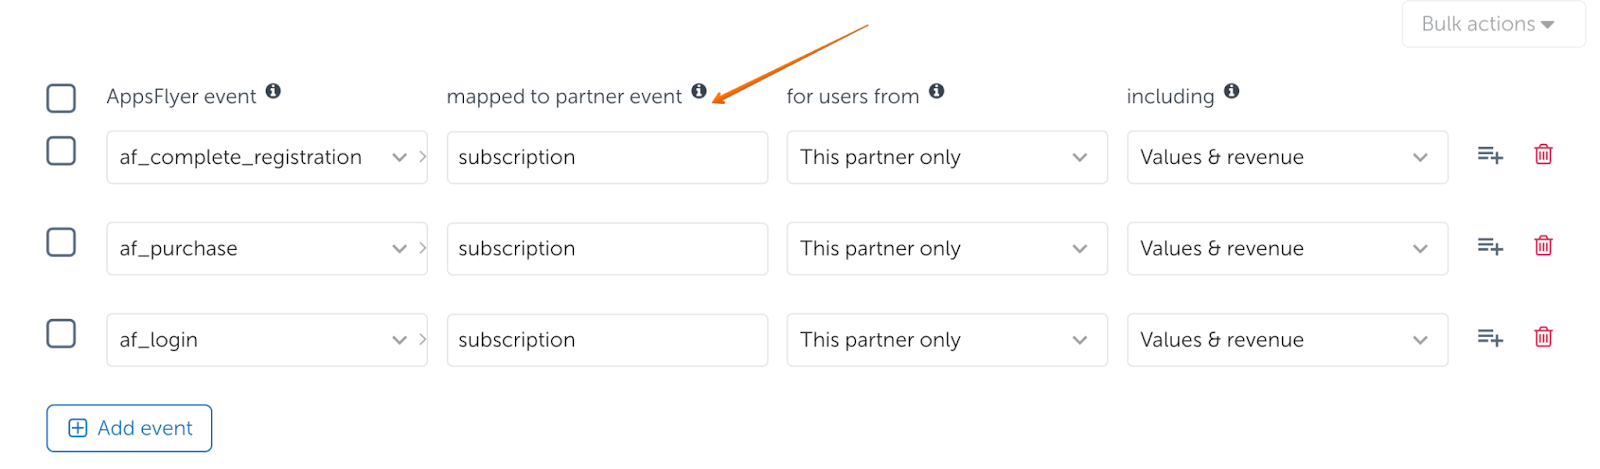
Task: Toggle the select-all header checkbox
Action: tap(61, 98)
